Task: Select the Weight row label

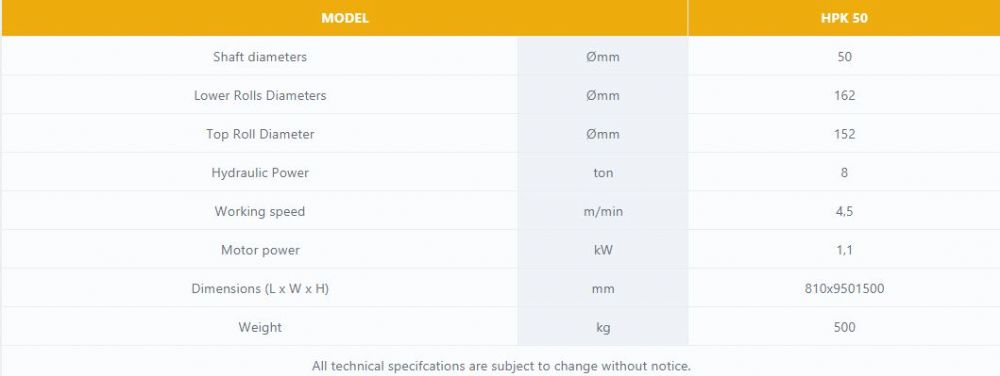Action: (260, 328)
